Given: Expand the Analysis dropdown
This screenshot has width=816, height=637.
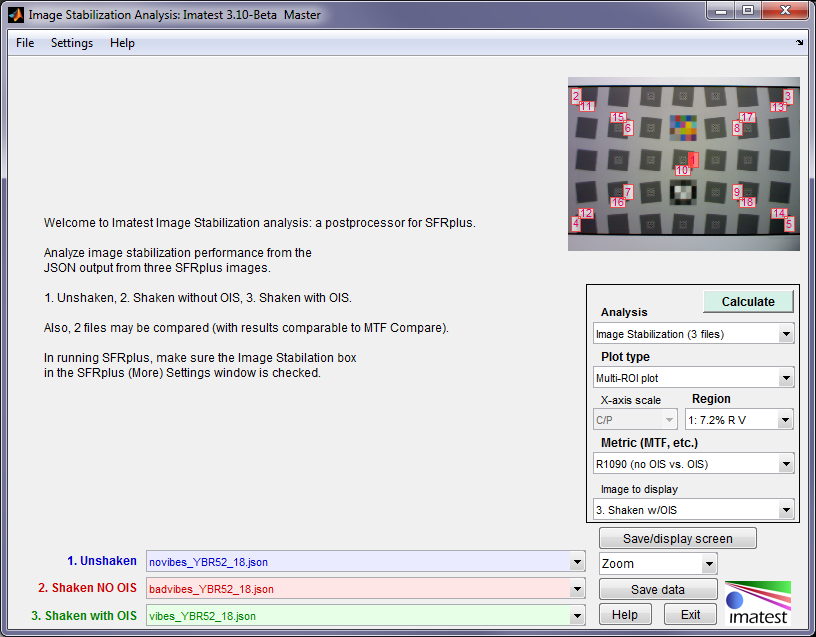Looking at the screenshot, I should click(693, 333).
